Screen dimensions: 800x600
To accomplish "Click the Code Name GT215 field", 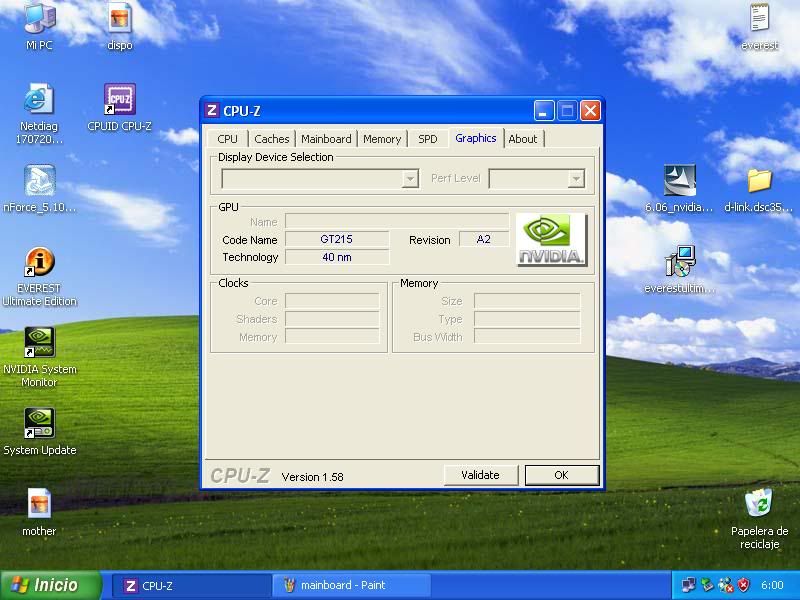I will tap(337, 239).
